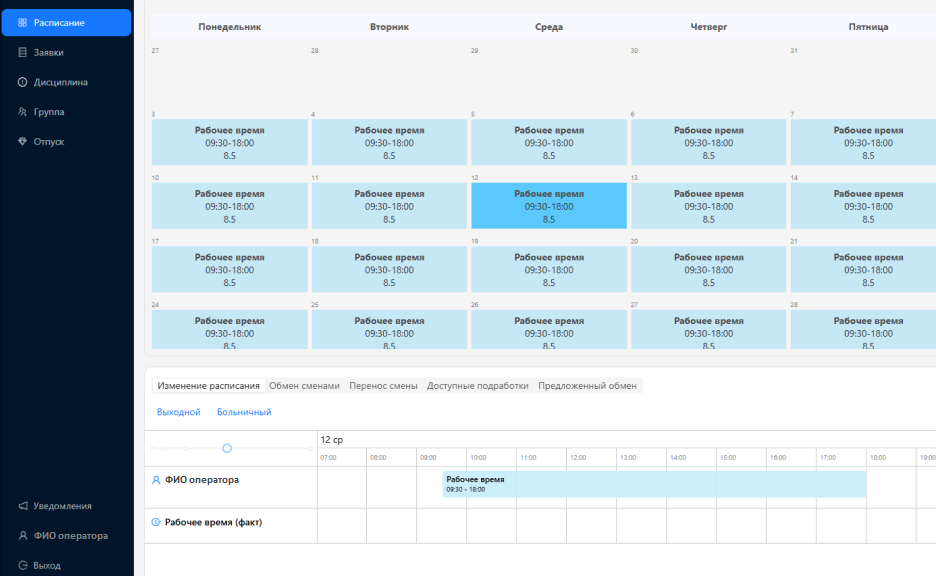Click the Группа people icon
The width and height of the screenshot is (936, 576).
click(x=22, y=112)
